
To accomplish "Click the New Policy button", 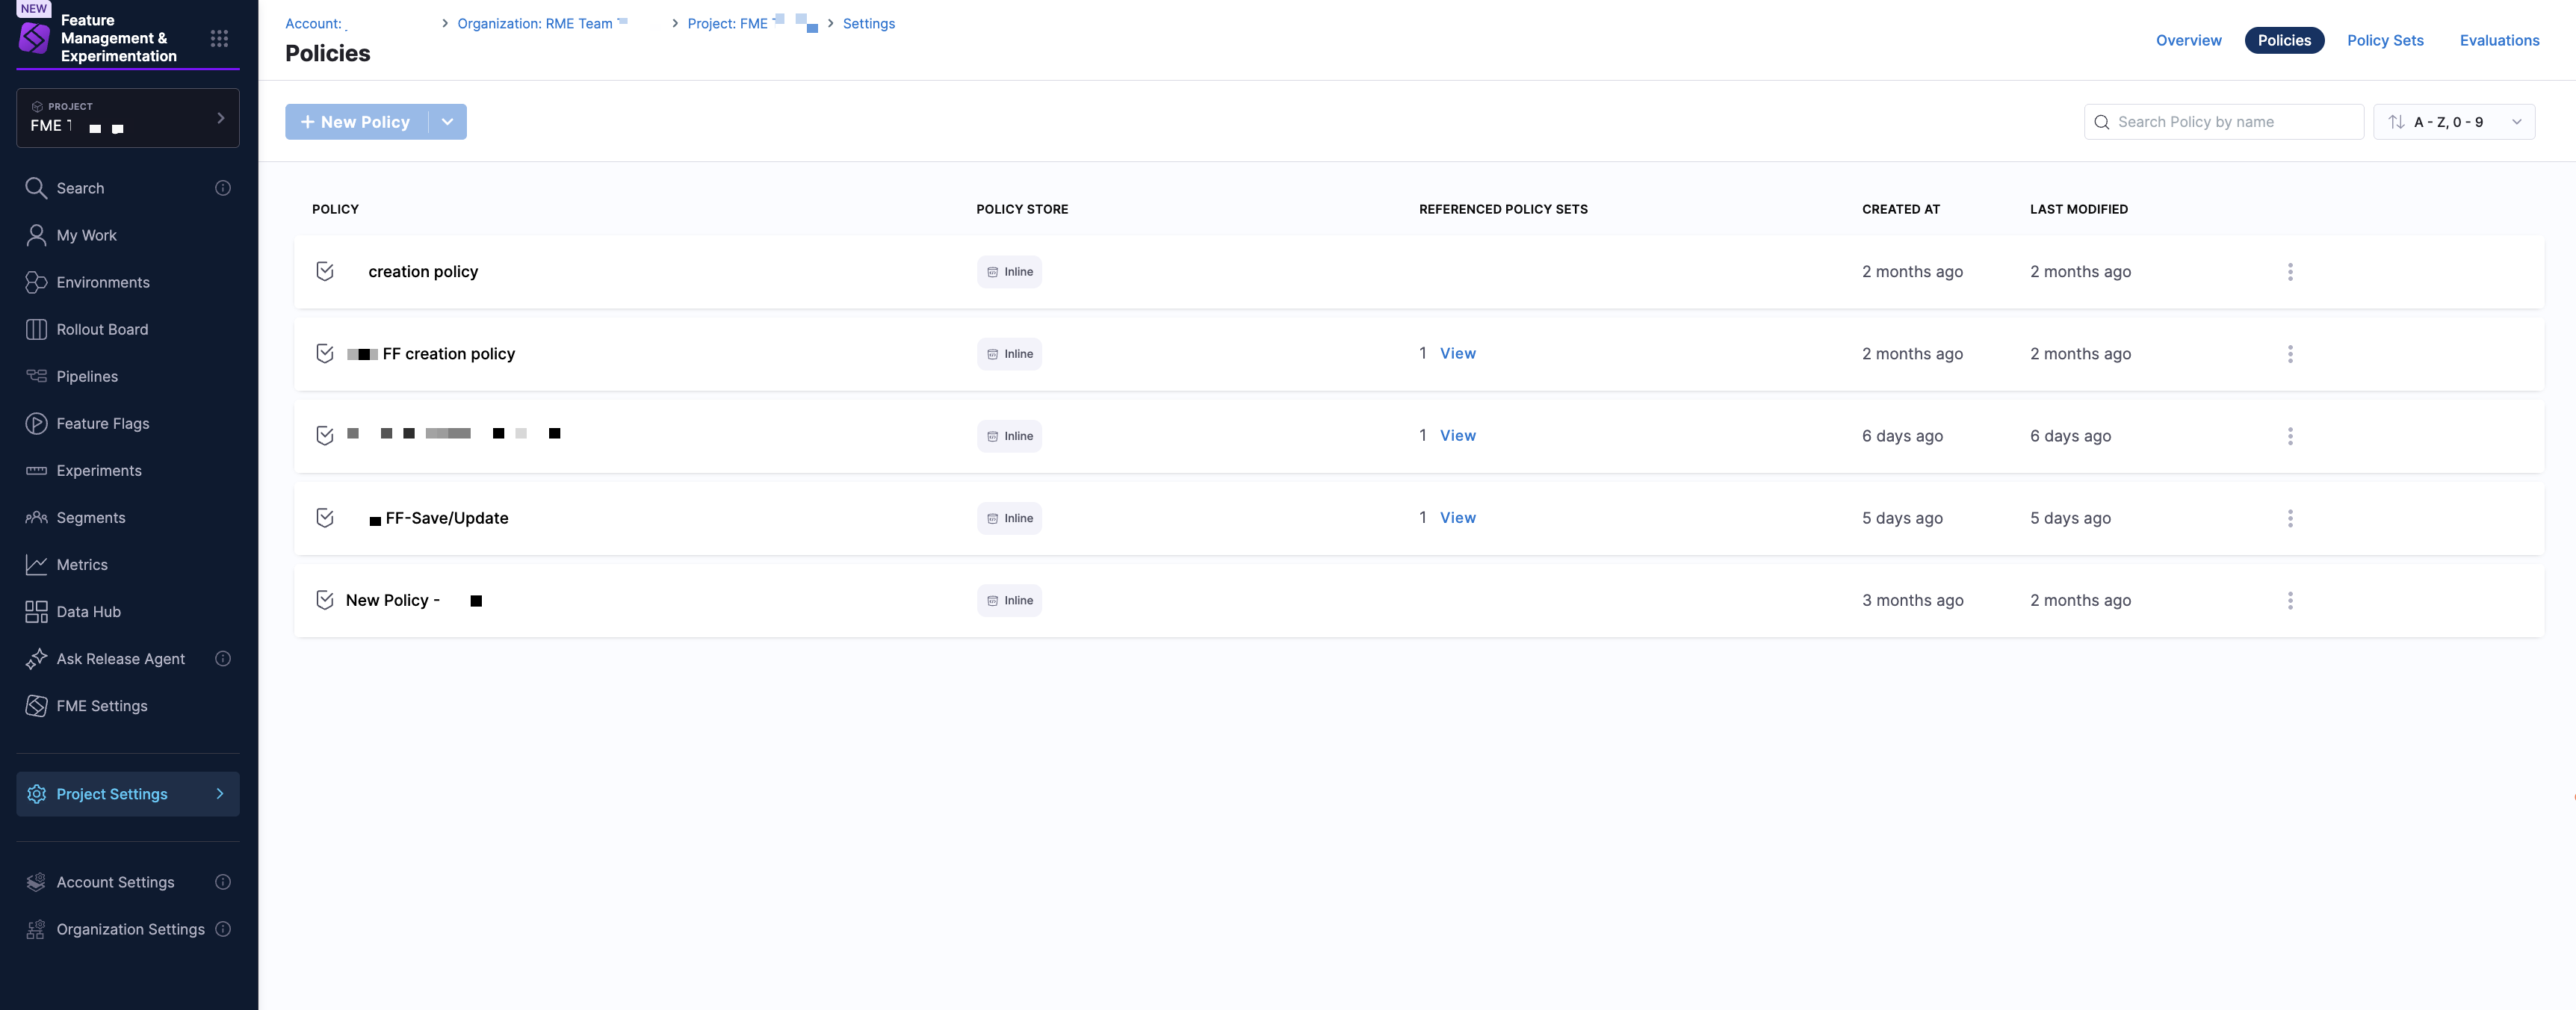I will coord(356,122).
